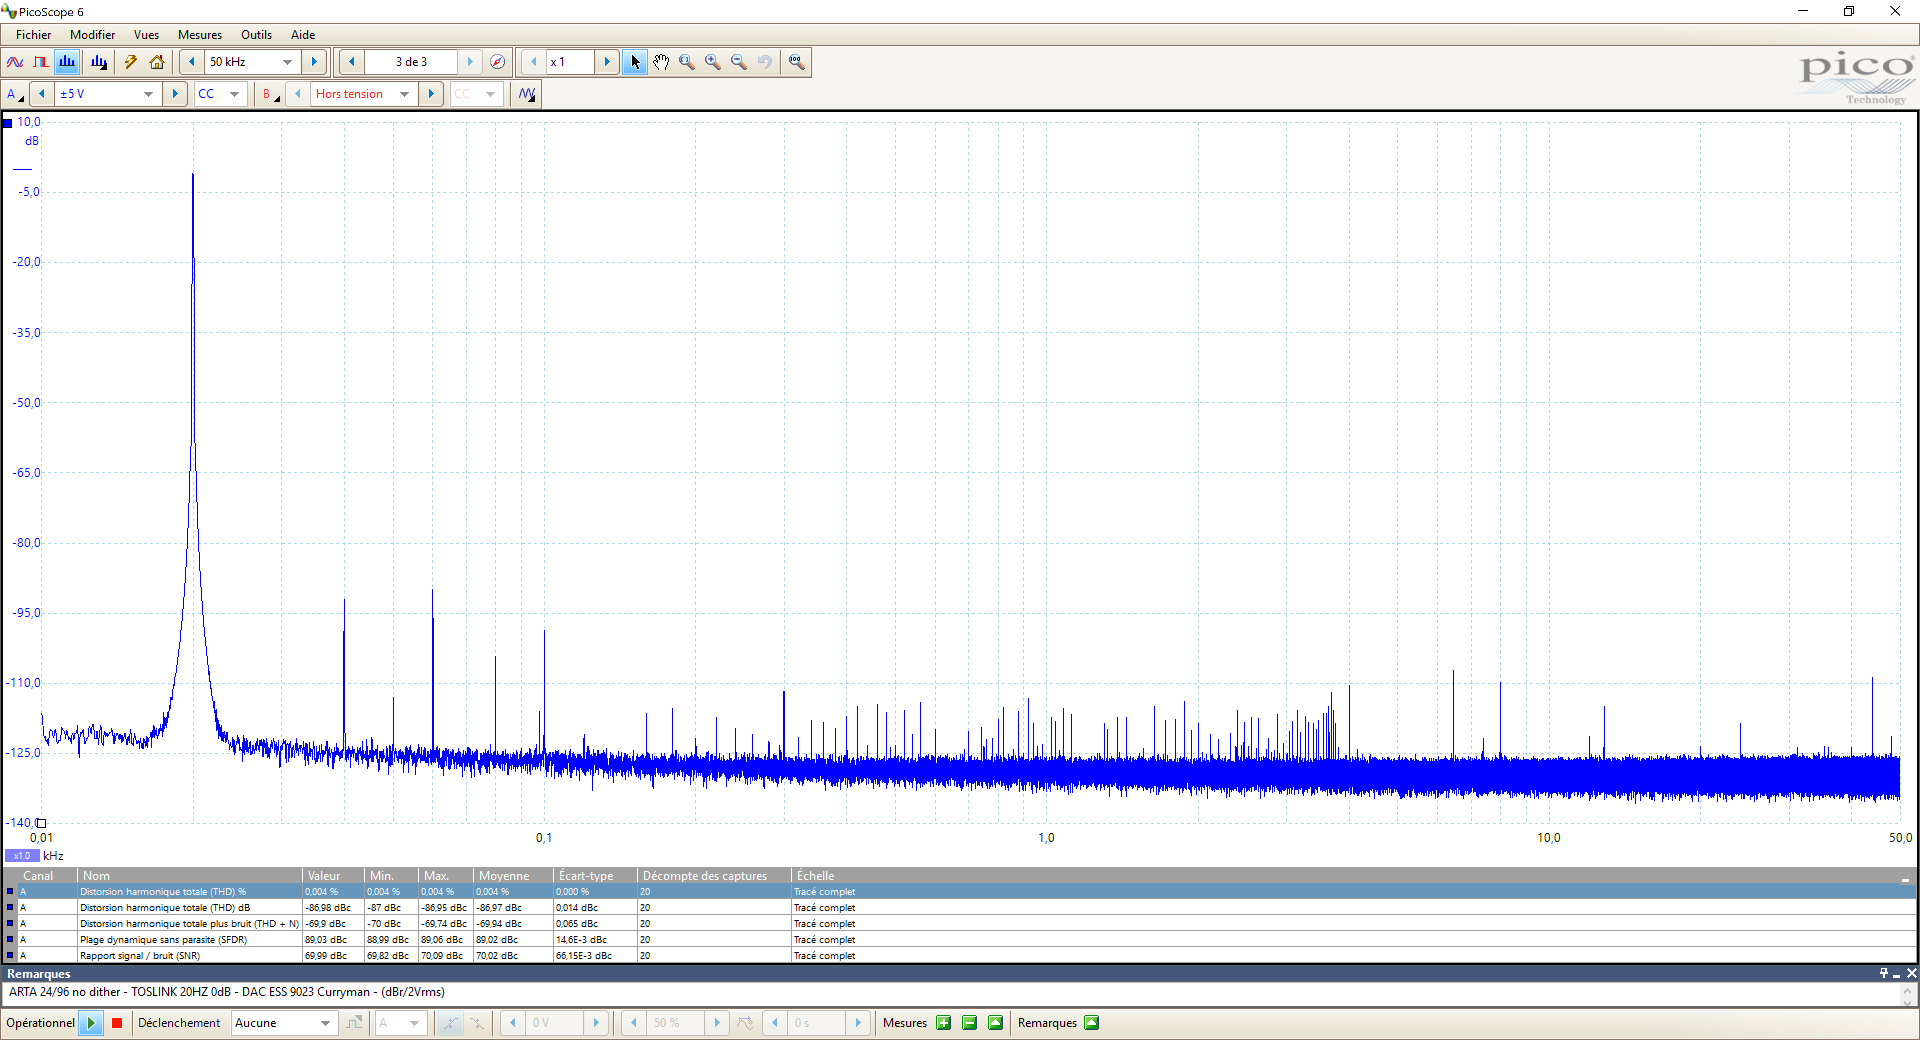Decrease spectrum range from 50 kHz

[192, 62]
